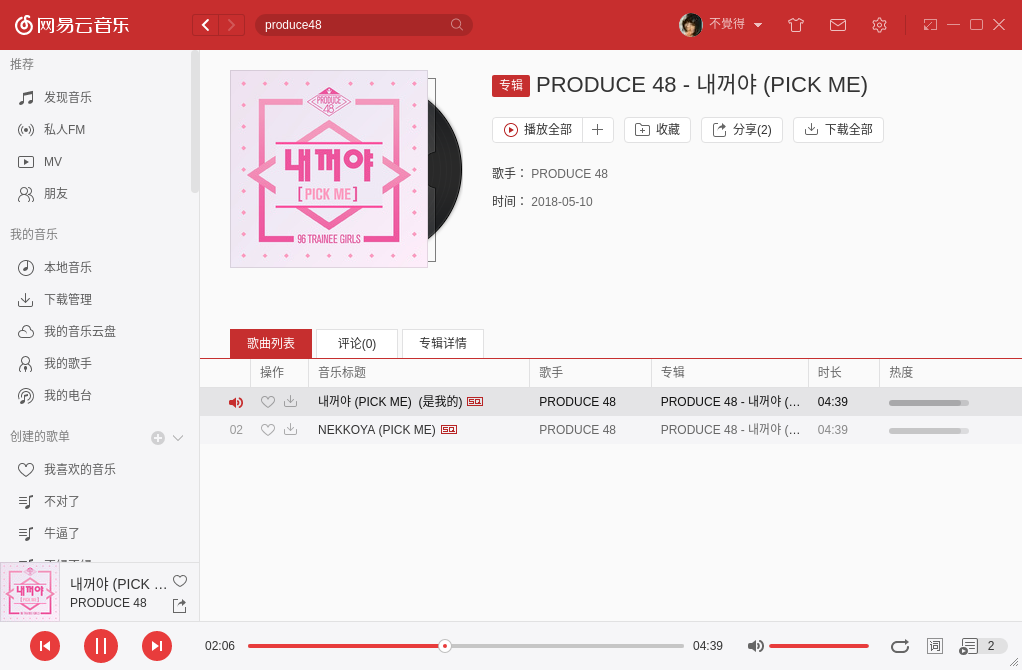The height and width of the screenshot is (670, 1022).
Task: Download the 내꺼야 (PICK ME) song row
Action: pyautogui.click(x=291, y=401)
